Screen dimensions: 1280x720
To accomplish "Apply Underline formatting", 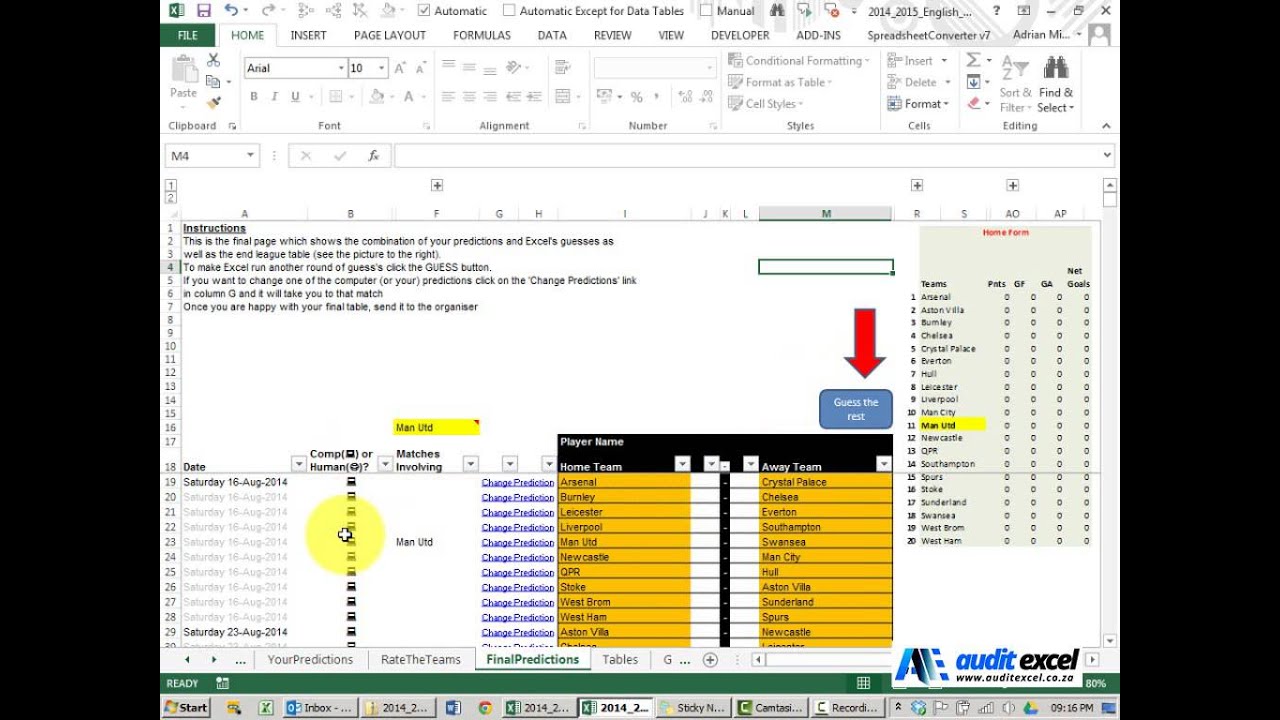I will coord(295,97).
